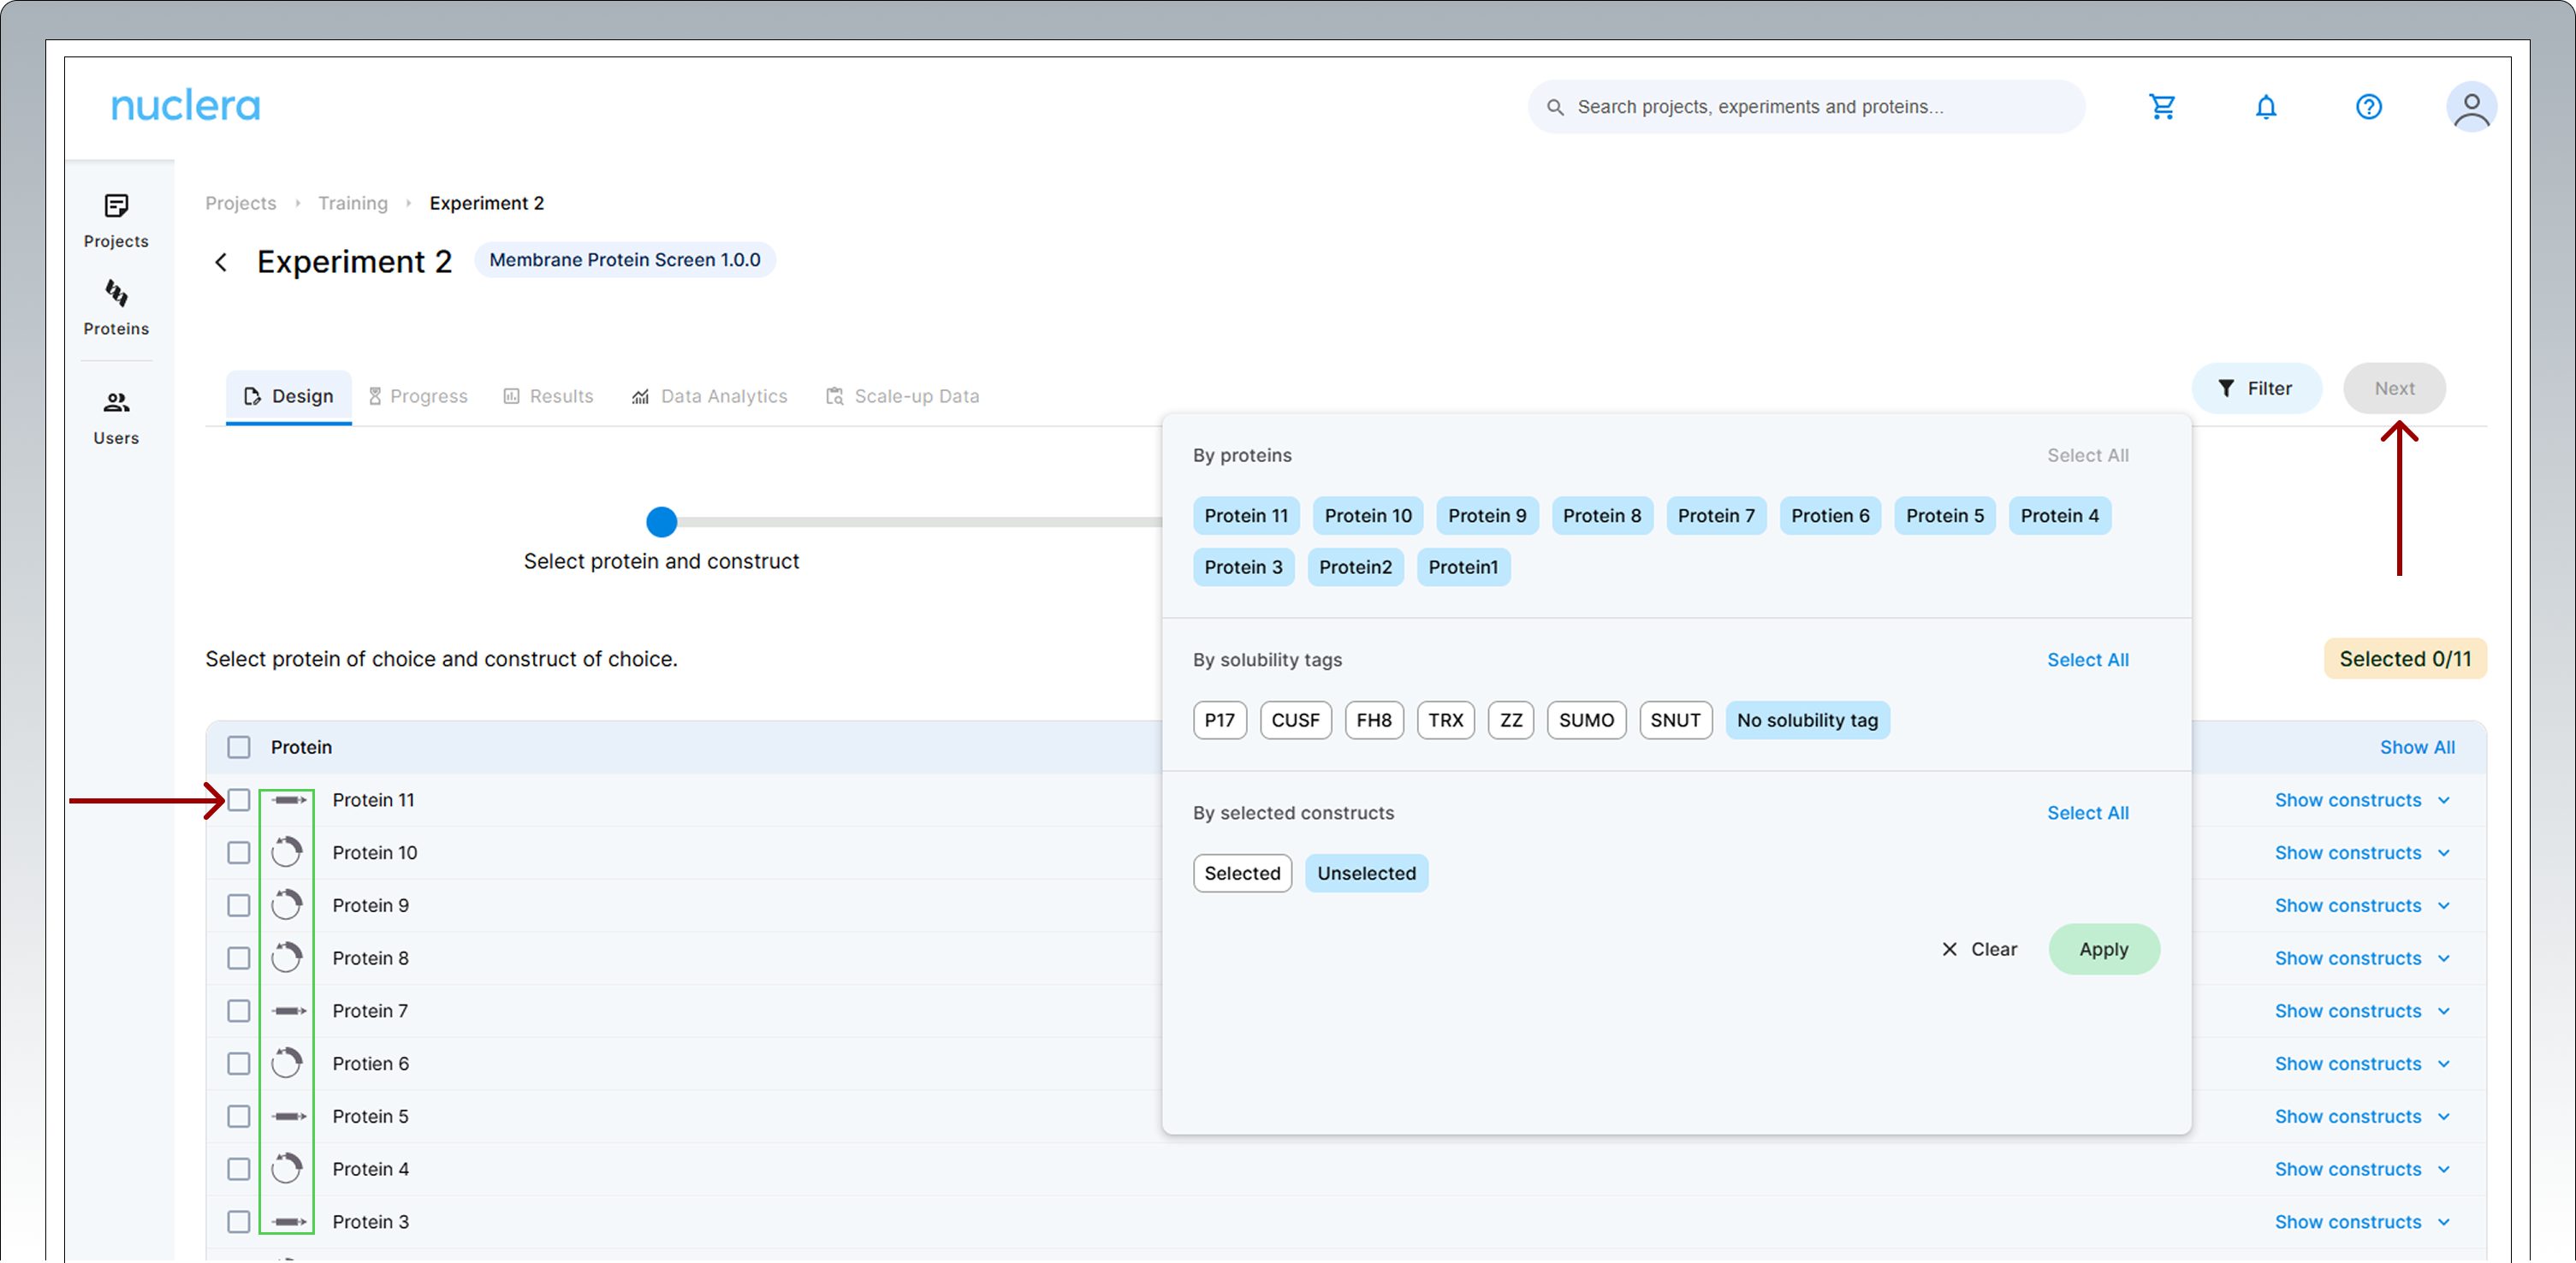2576x1263 pixels.
Task: Click Show All in the table header
Action: [2416, 747]
